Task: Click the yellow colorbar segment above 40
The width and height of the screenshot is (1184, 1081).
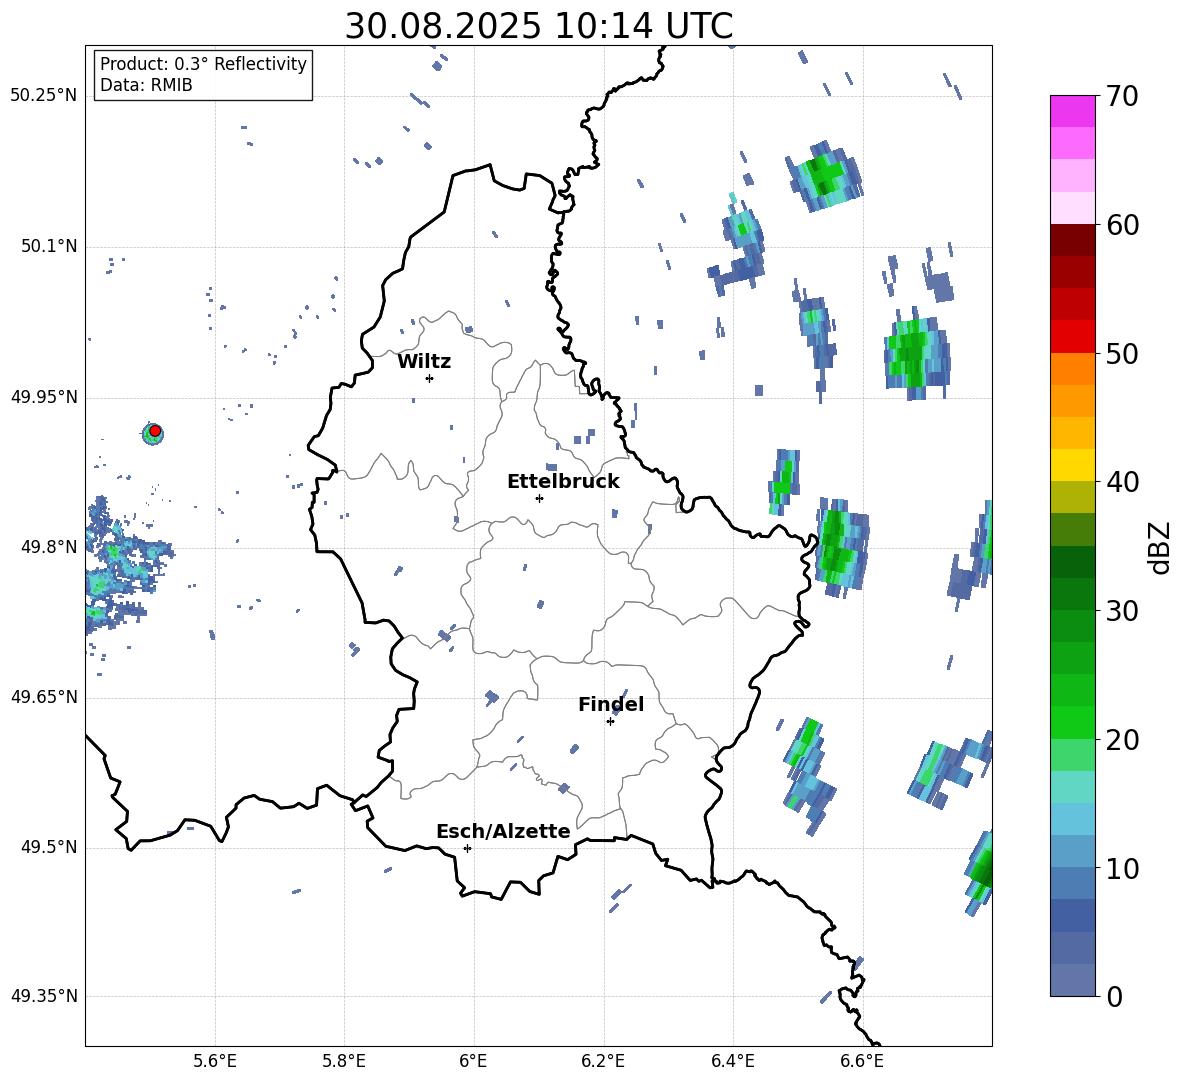Action: click(1072, 465)
